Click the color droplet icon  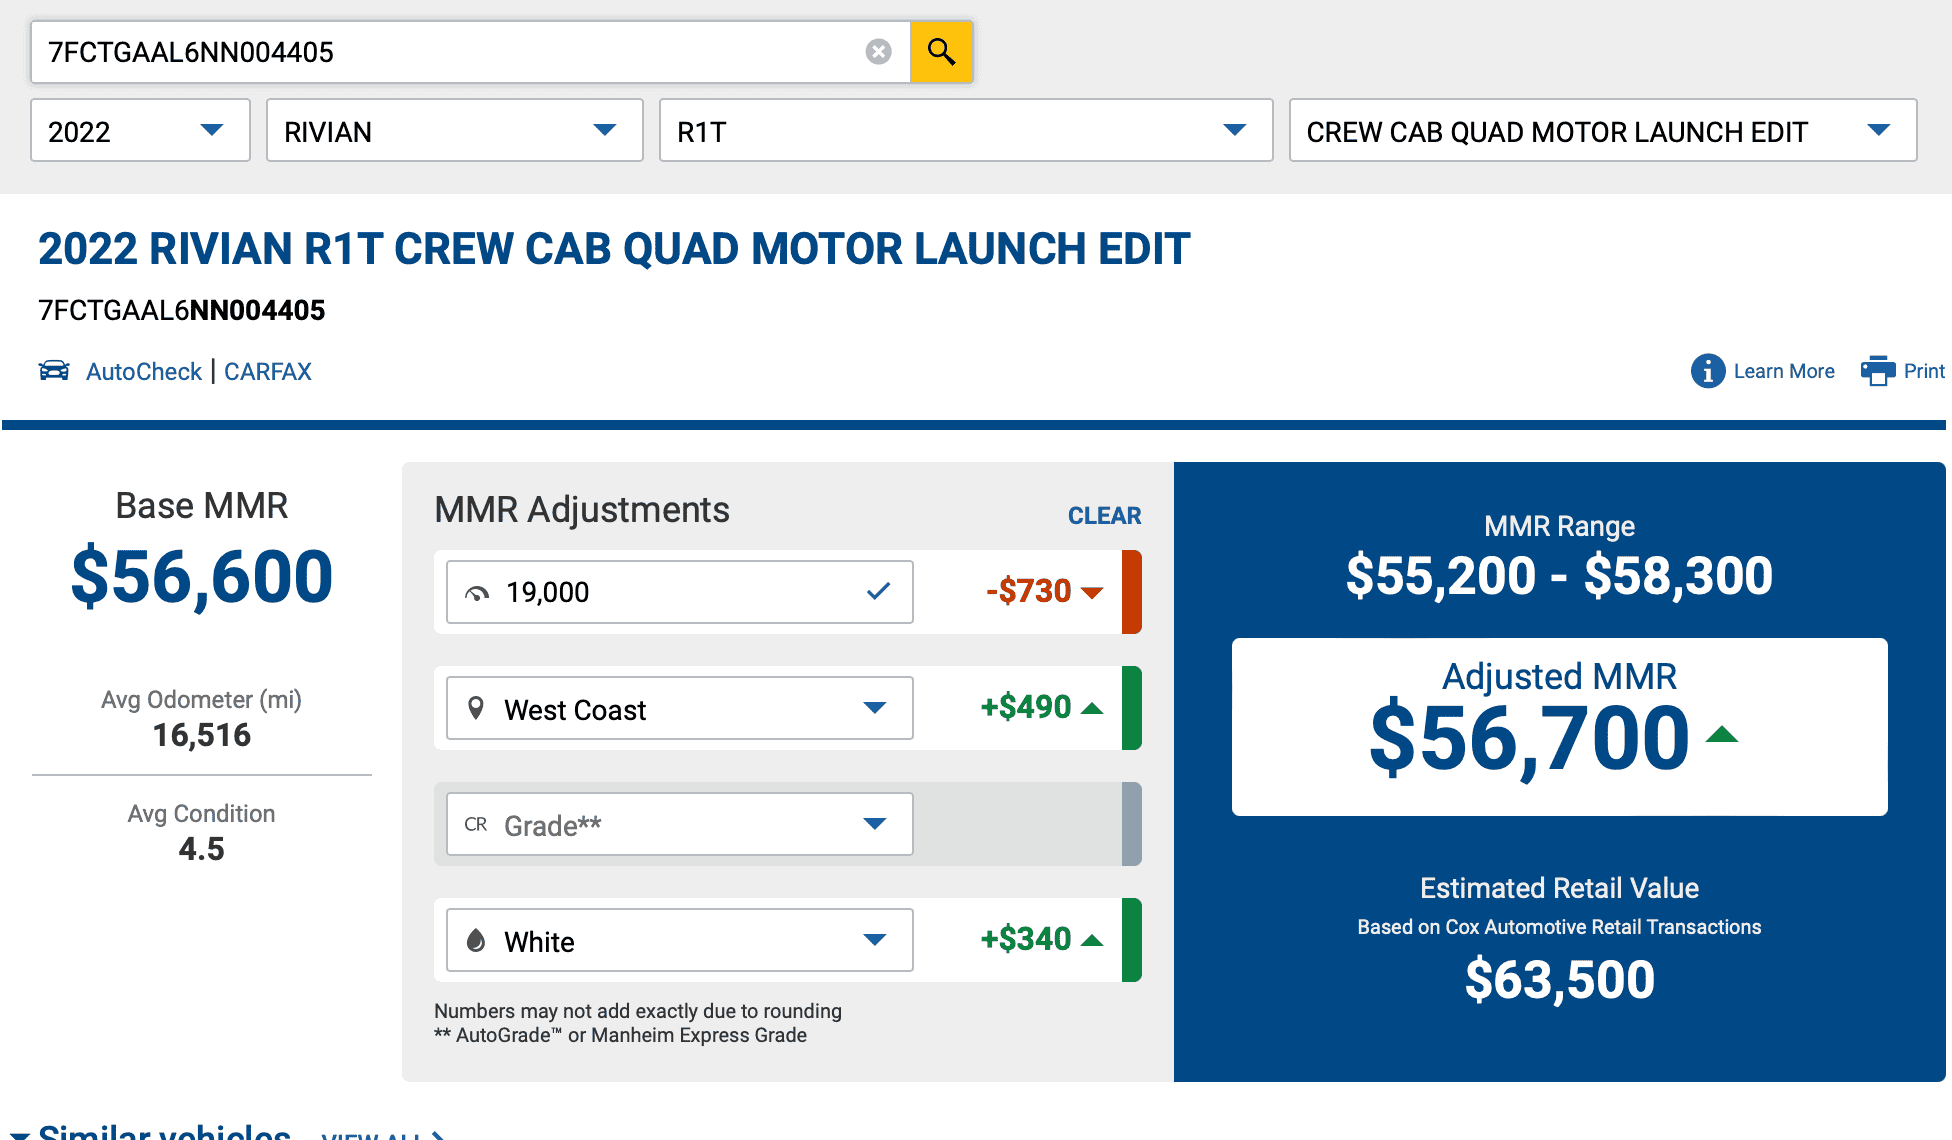pyautogui.click(x=476, y=940)
